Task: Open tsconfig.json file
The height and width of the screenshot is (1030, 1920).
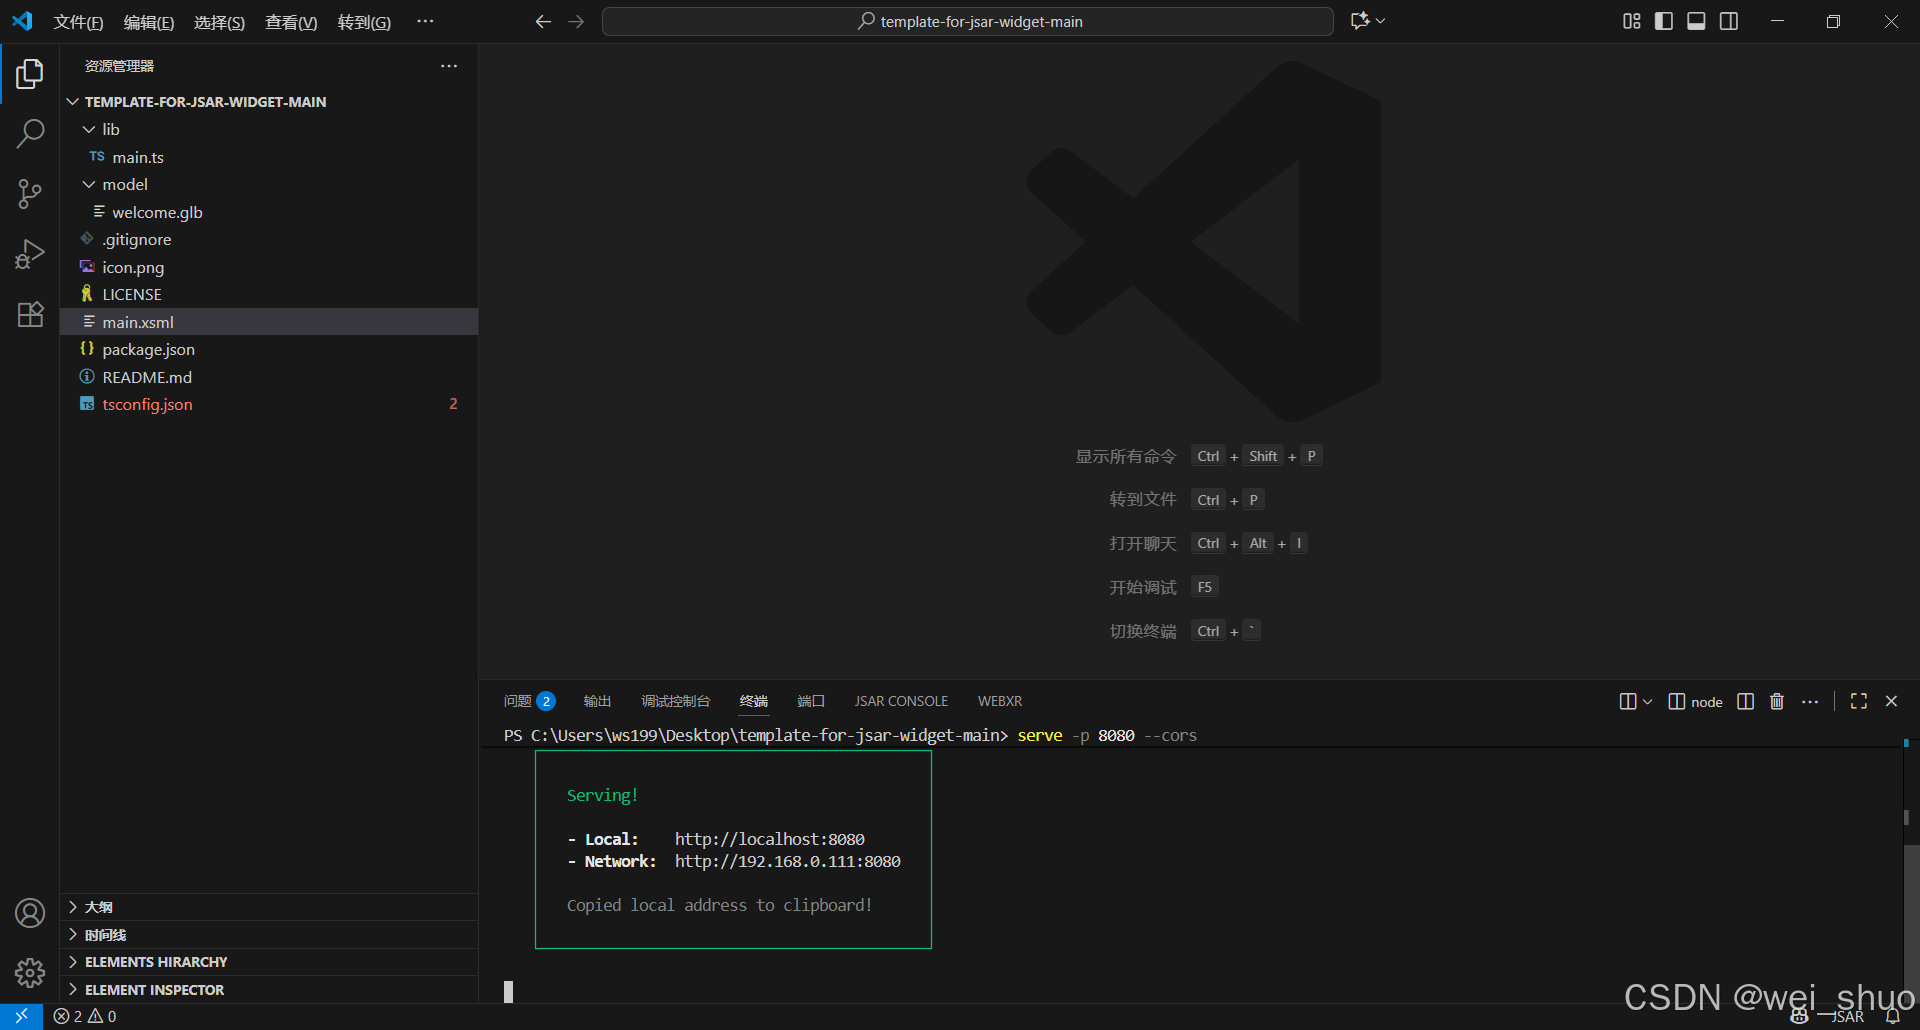Action: 269,404
